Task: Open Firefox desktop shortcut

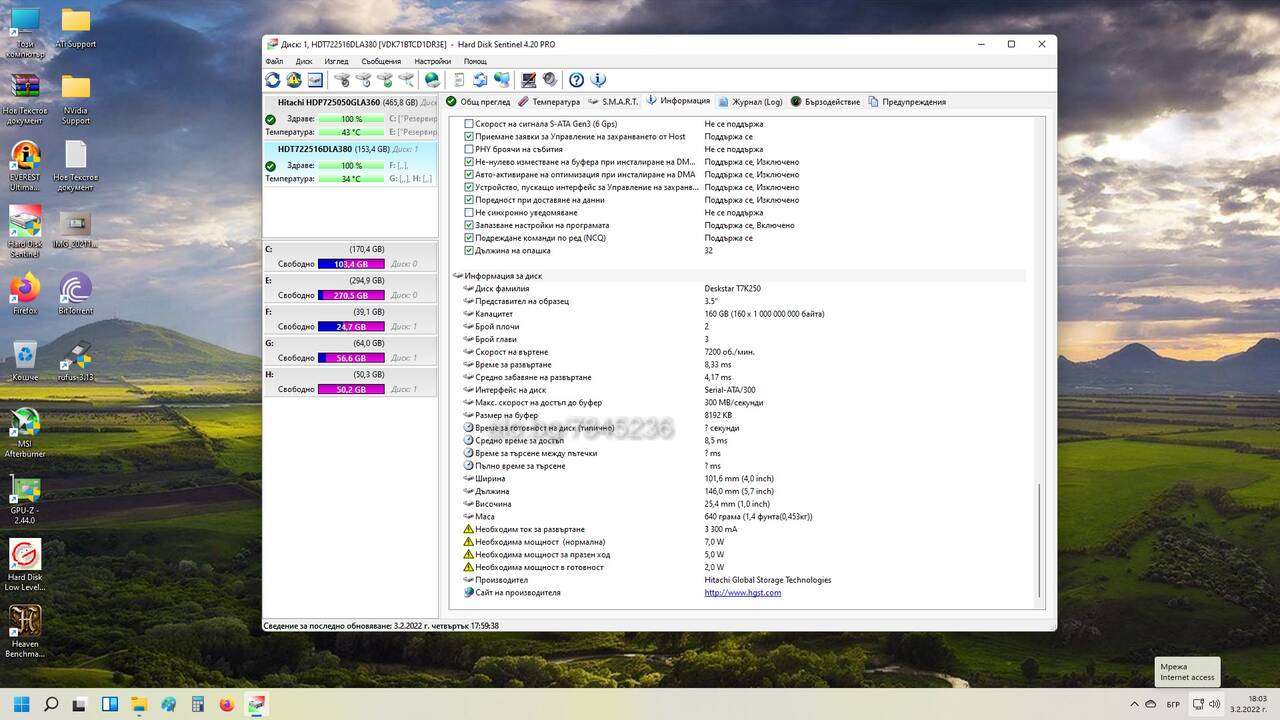Action: pyautogui.click(x=25, y=293)
